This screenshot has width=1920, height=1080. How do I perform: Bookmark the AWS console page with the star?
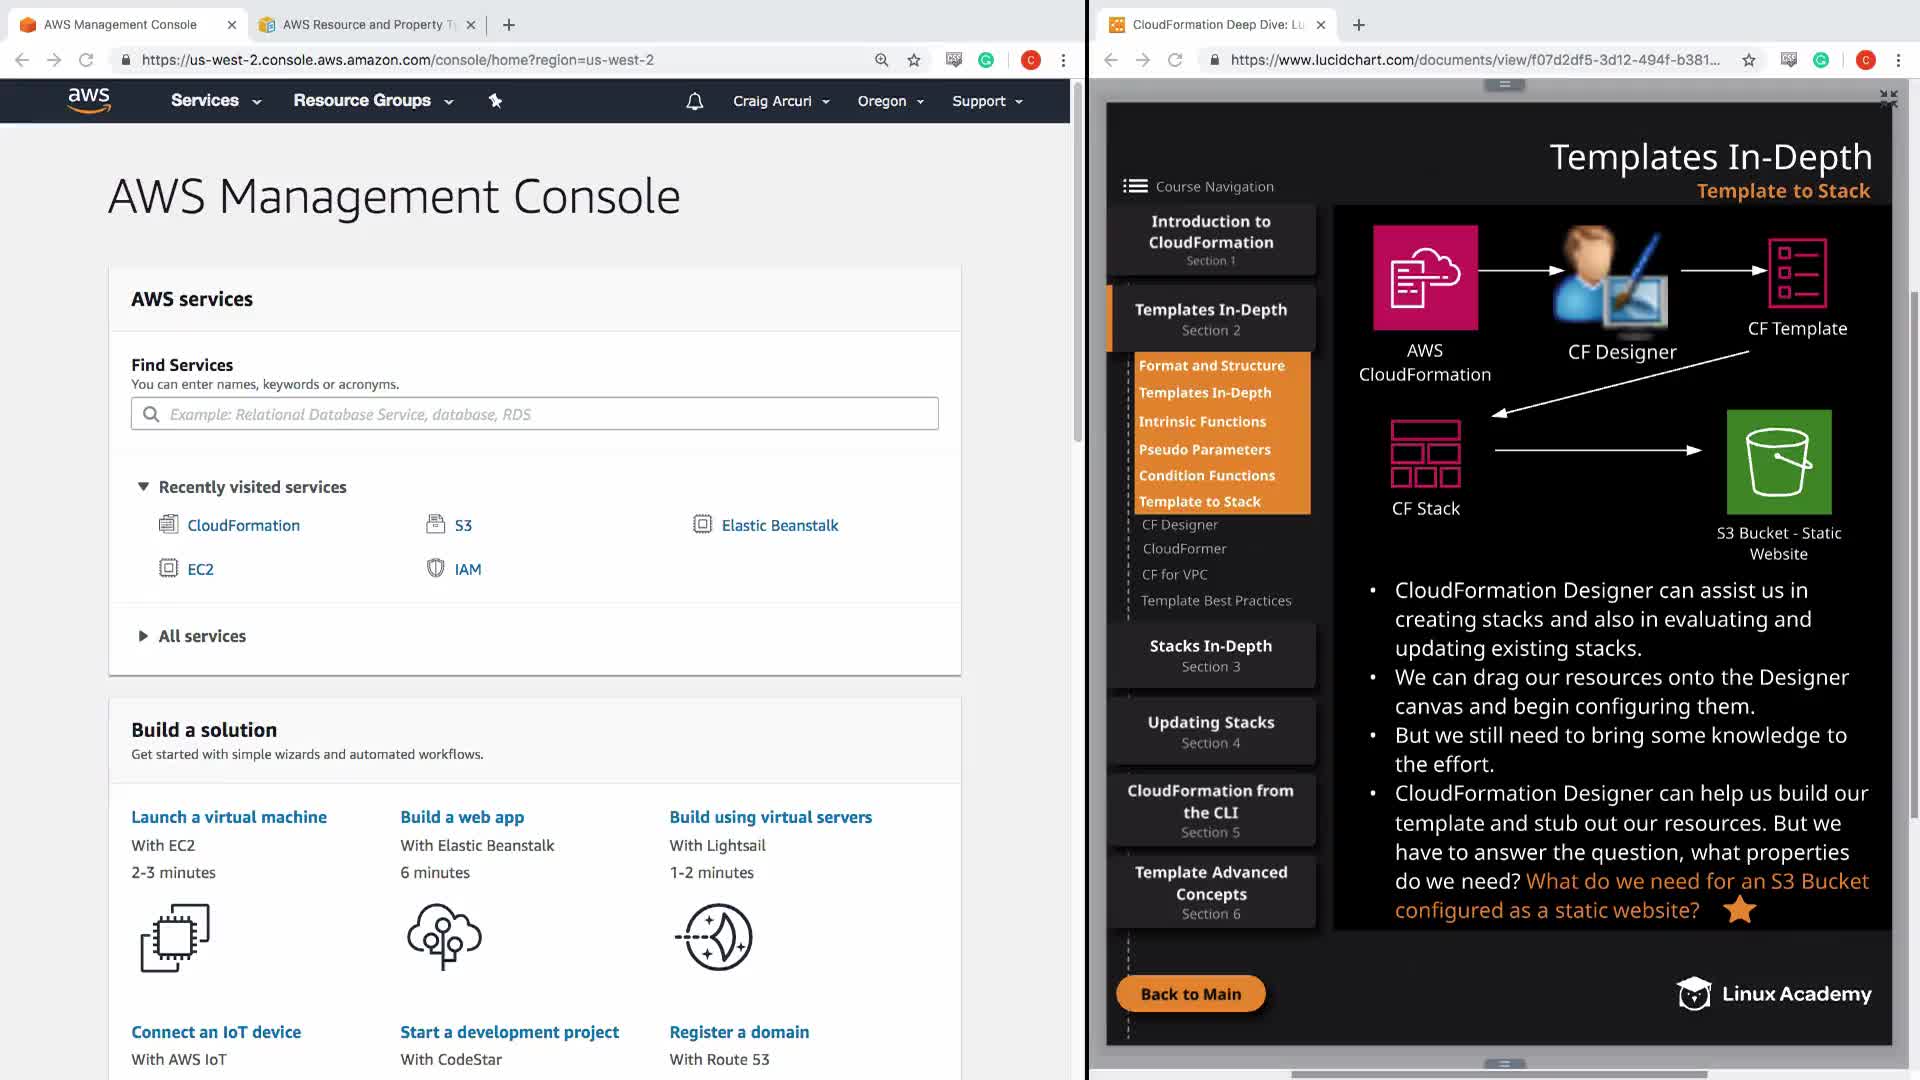click(x=913, y=60)
